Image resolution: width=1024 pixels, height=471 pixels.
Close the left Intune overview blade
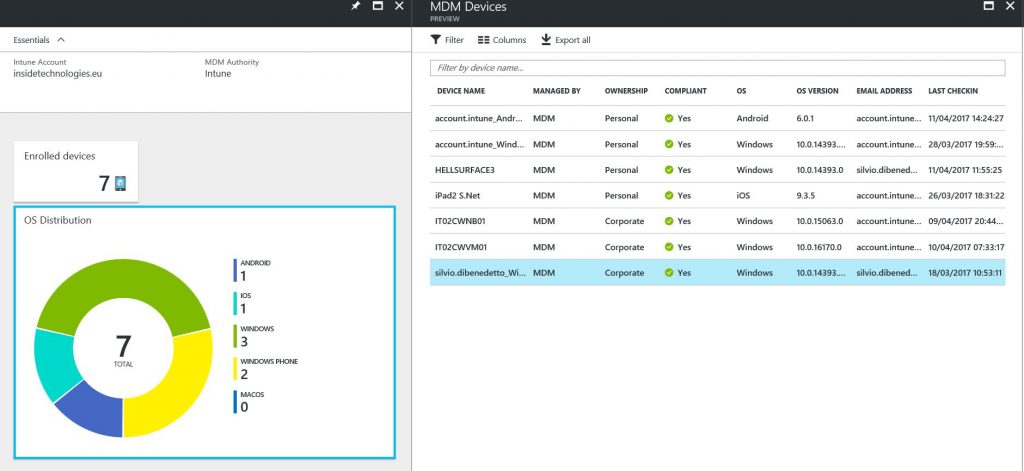pos(399,6)
